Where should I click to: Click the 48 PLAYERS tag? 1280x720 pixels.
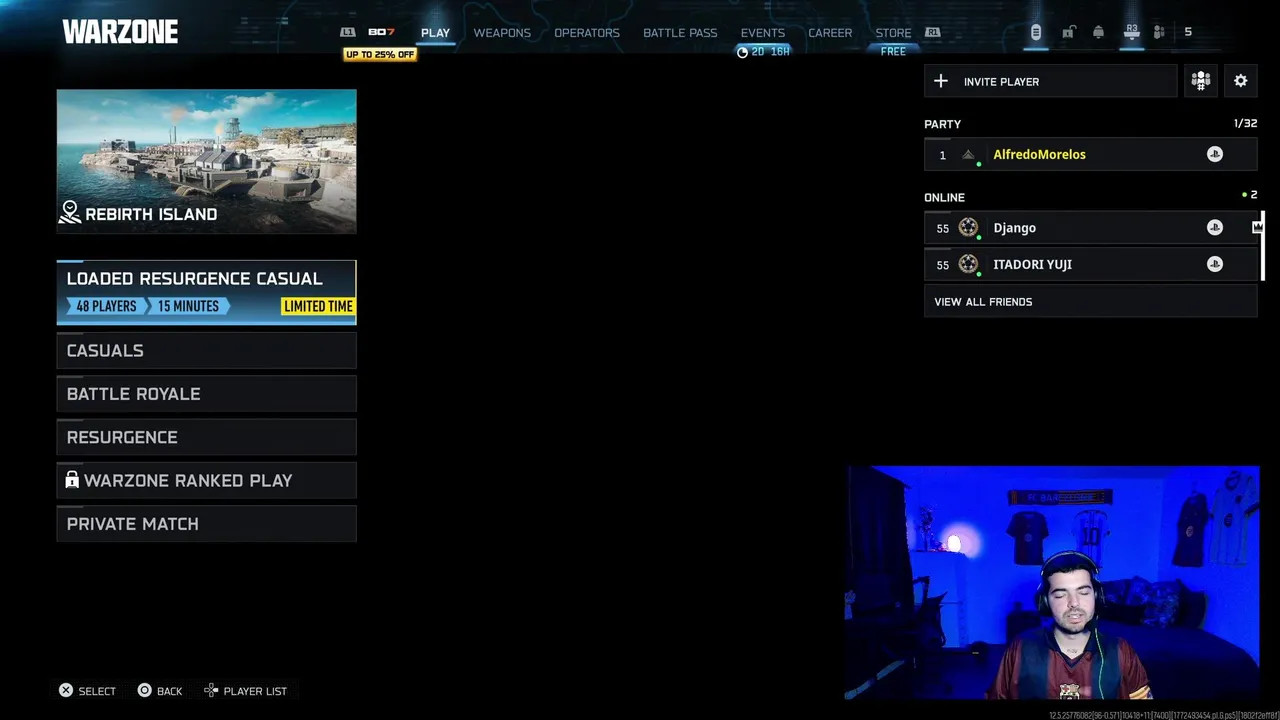pos(106,306)
